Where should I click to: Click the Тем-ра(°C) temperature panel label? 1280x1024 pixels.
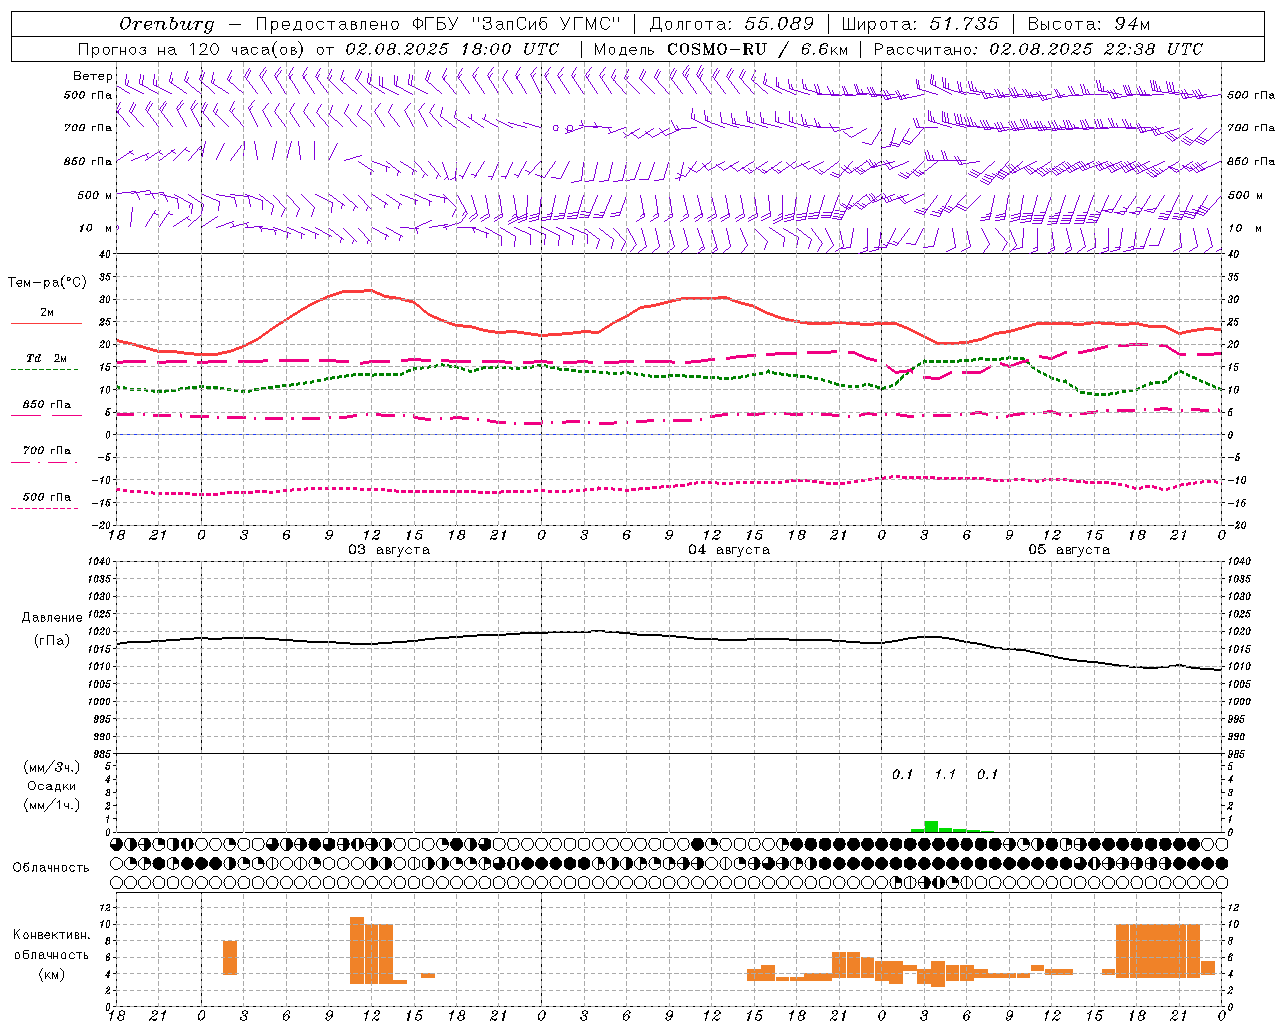click(47, 283)
